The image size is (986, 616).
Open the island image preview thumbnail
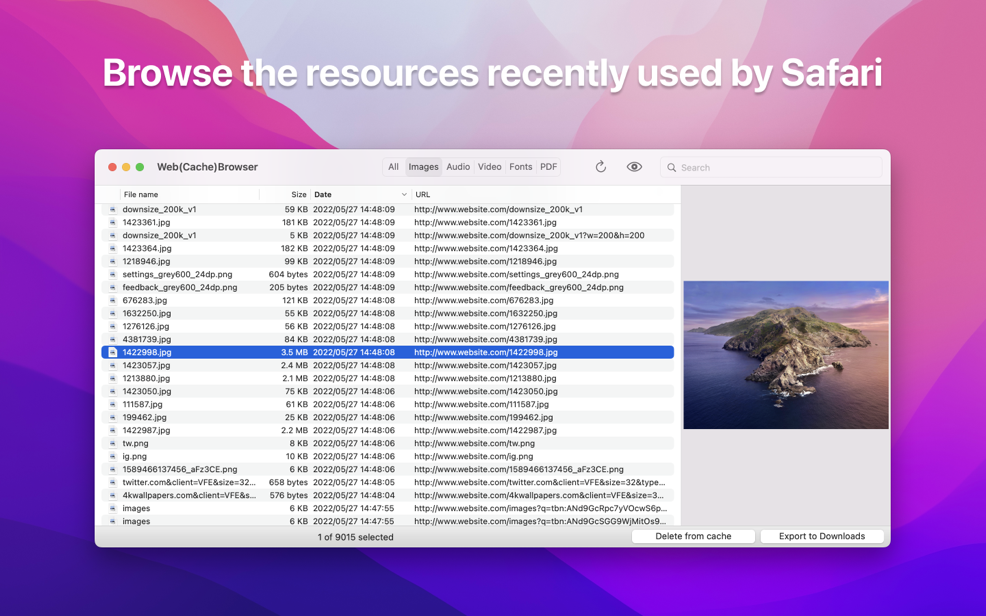(x=786, y=355)
